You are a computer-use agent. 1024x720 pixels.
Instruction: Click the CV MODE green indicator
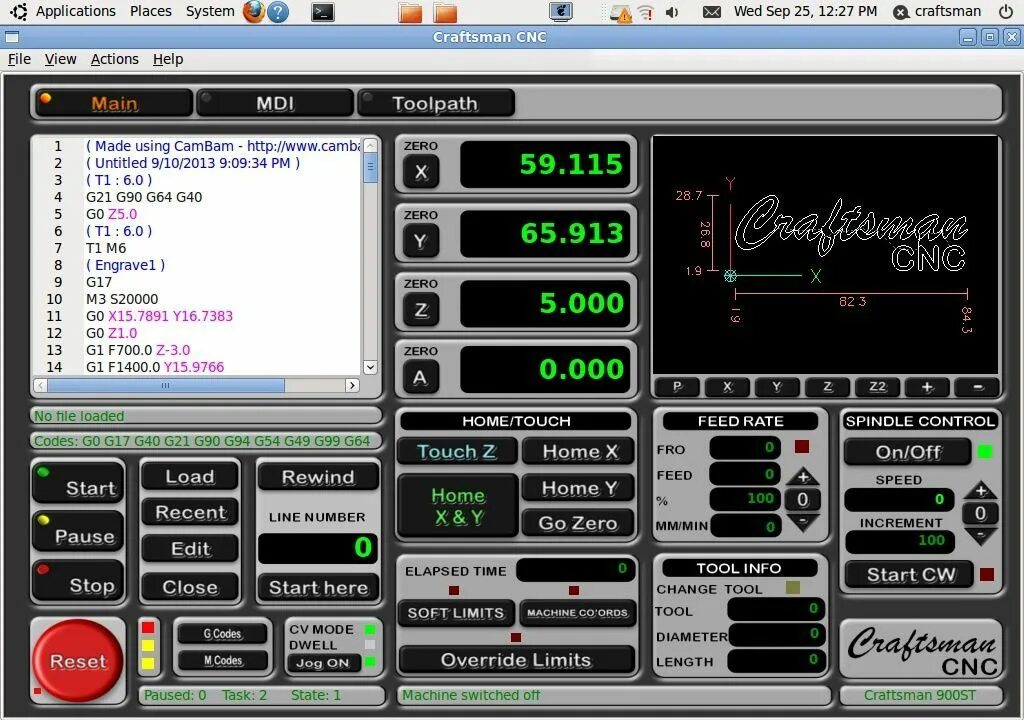pyautogui.click(x=370, y=629)
